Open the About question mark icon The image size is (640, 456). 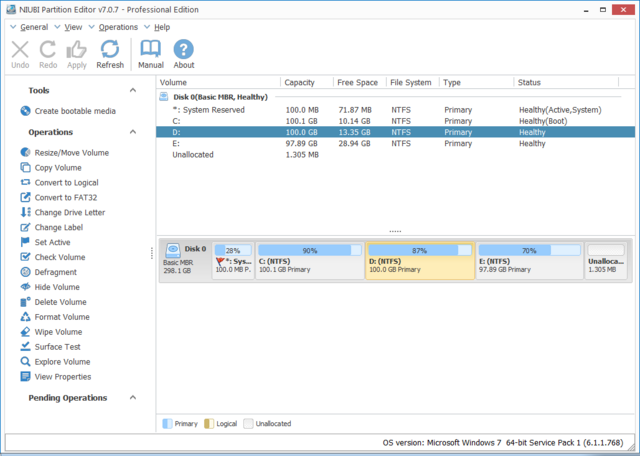tap(184, 49)
